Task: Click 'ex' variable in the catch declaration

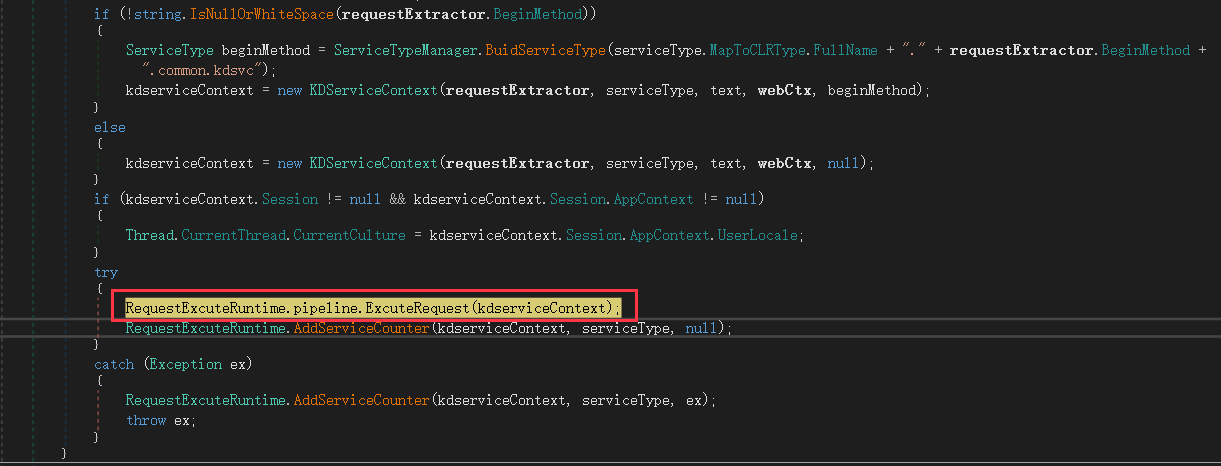Action: [238, 364]
